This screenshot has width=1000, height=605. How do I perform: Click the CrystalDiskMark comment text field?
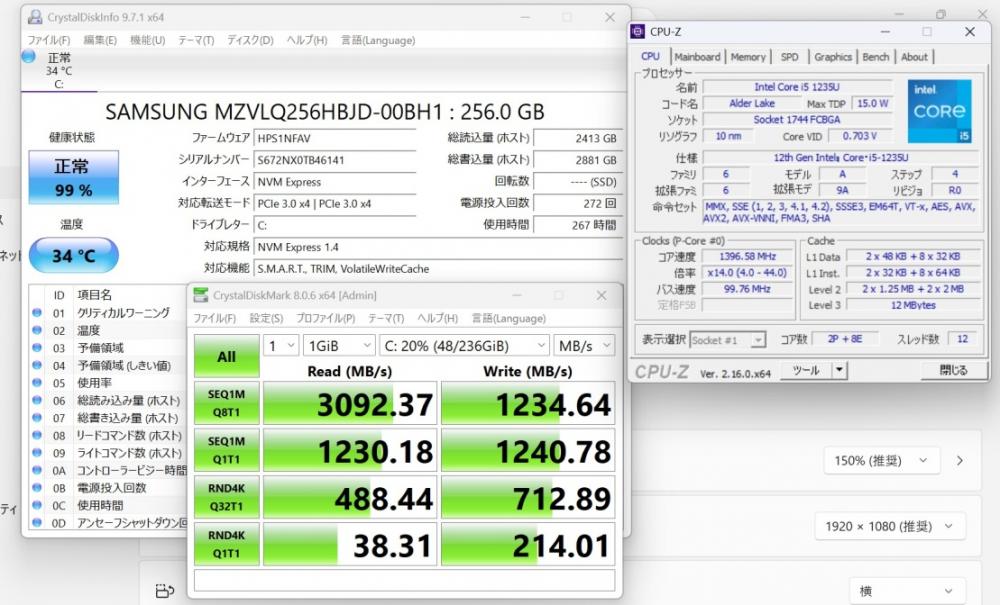pos(404,580)
